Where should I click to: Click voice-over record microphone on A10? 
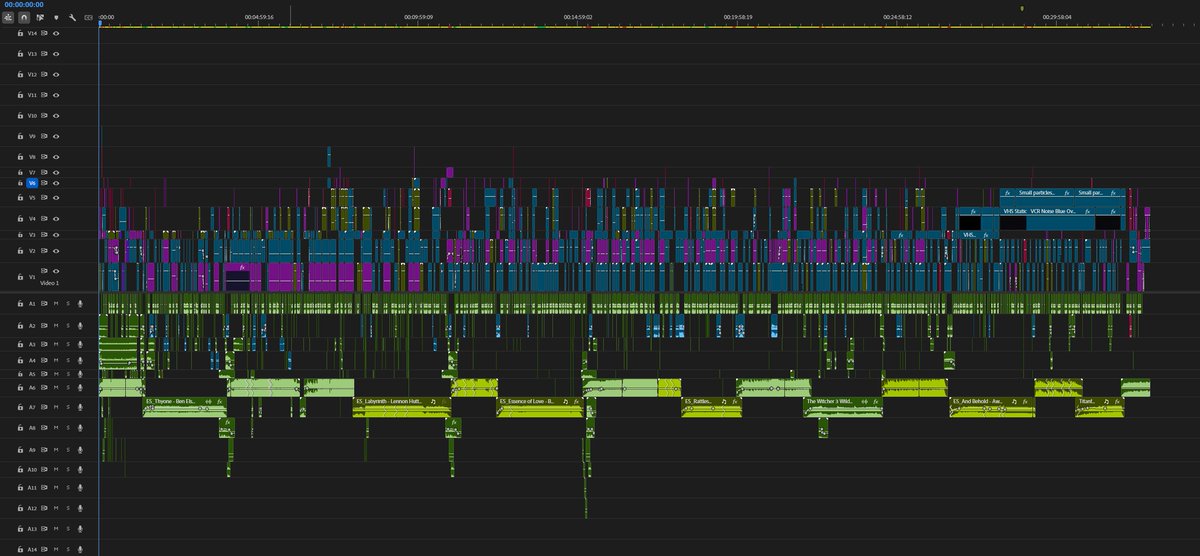coord(80,469)
